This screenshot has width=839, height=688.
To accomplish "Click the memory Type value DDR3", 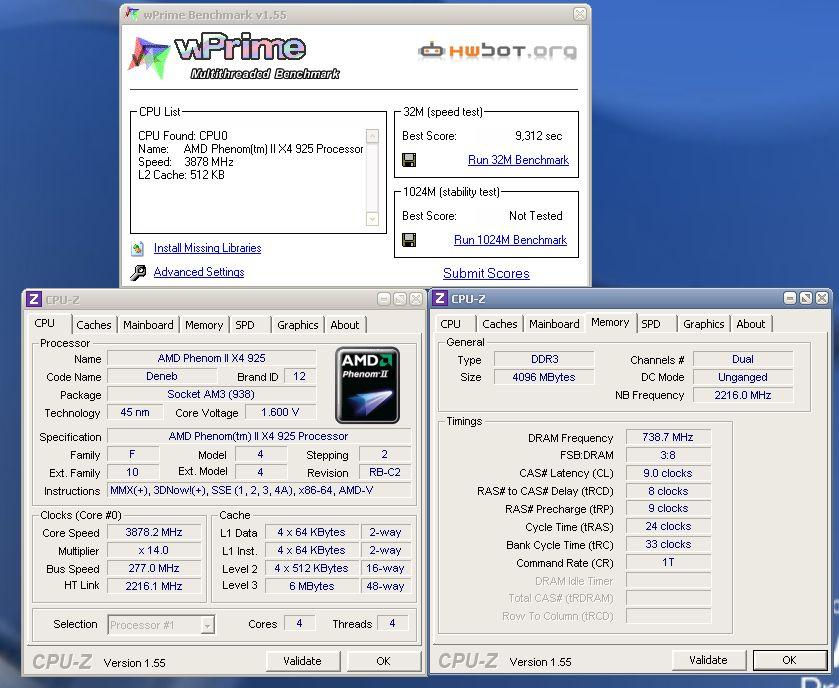I will point(544,359).
